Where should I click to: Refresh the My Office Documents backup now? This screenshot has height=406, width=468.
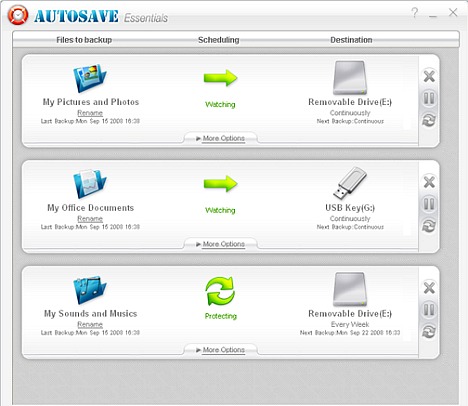pyautogui.click(x=429, y=226)
